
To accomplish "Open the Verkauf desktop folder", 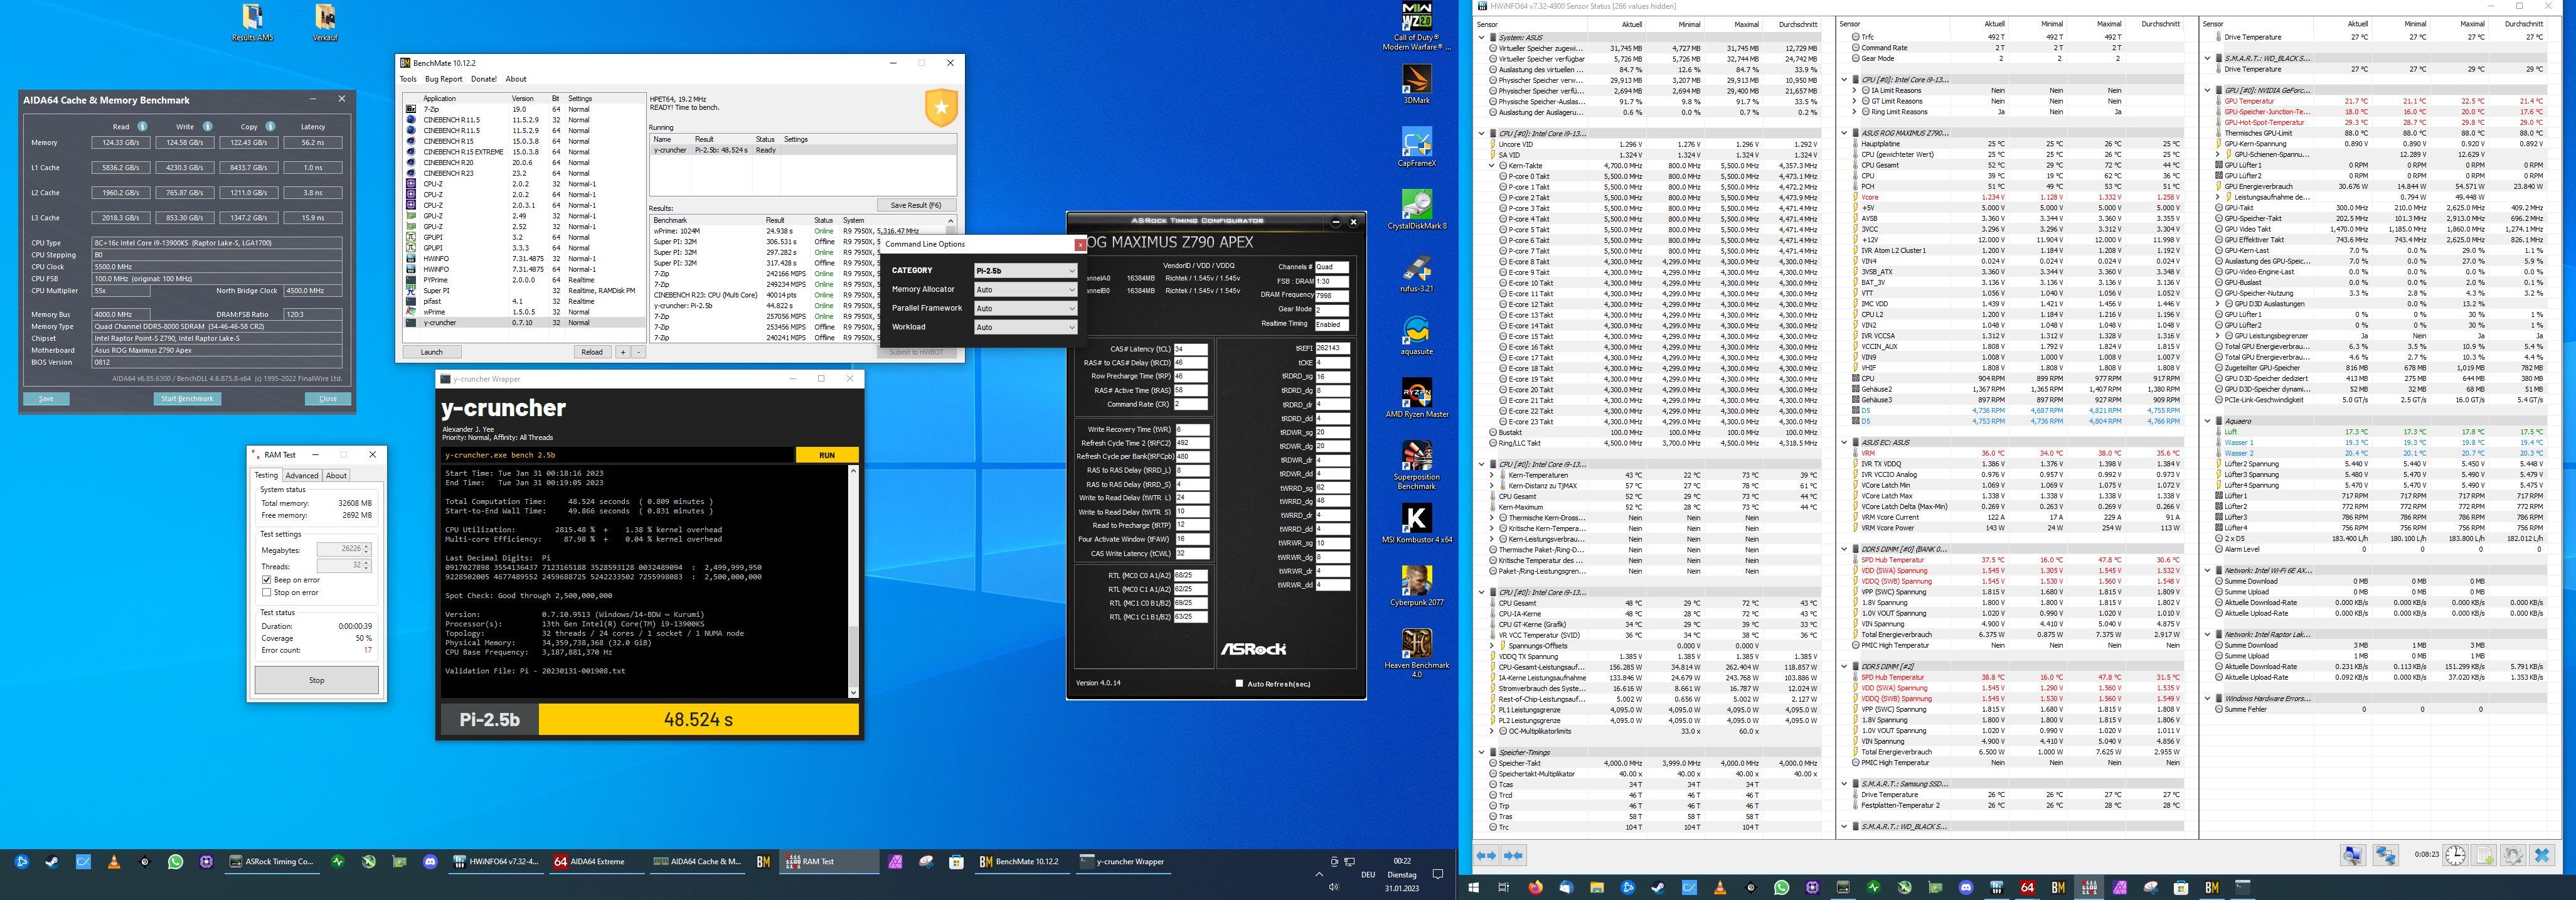I will click(x=325, y=22).
